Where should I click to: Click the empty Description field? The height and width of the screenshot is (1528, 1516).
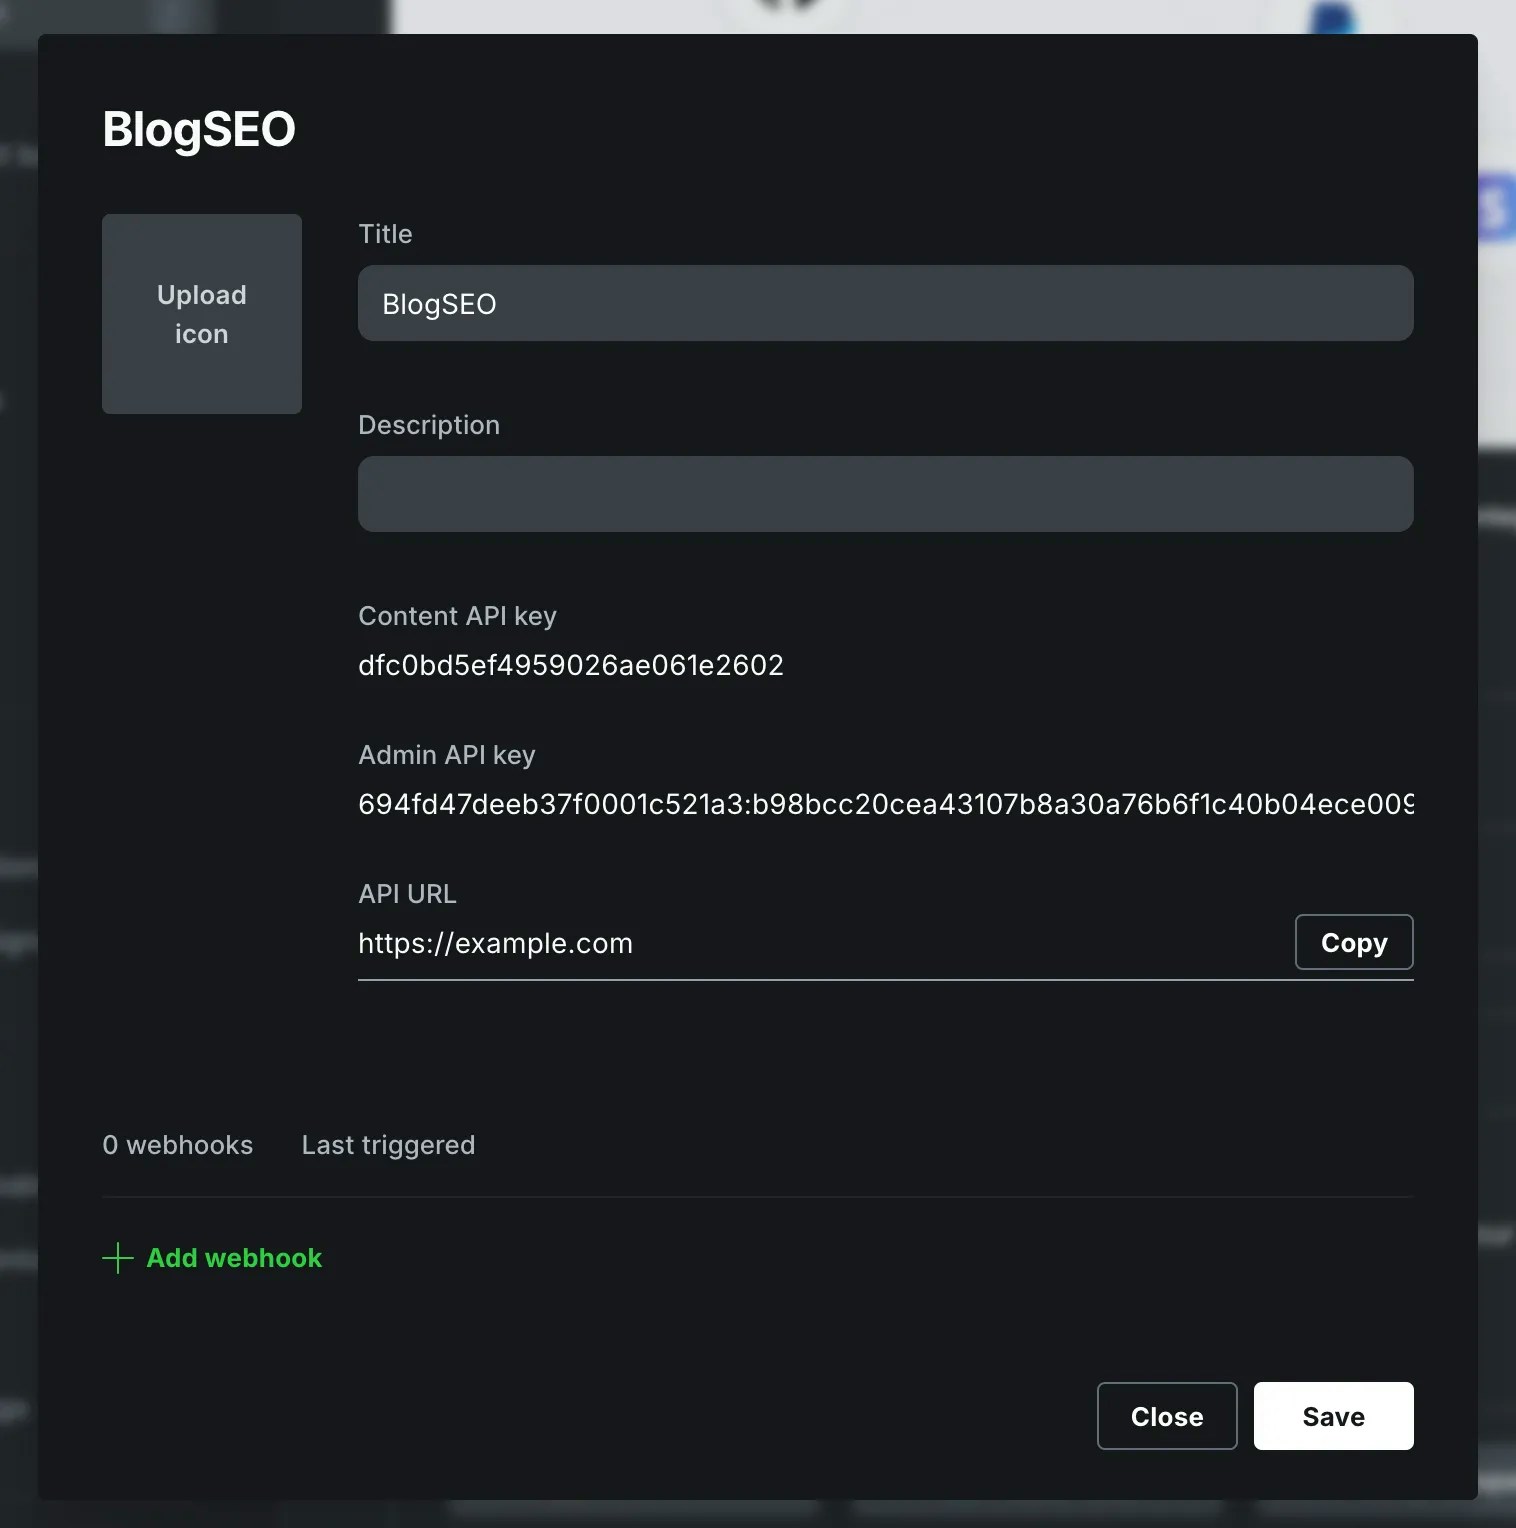tap(884, 493)
